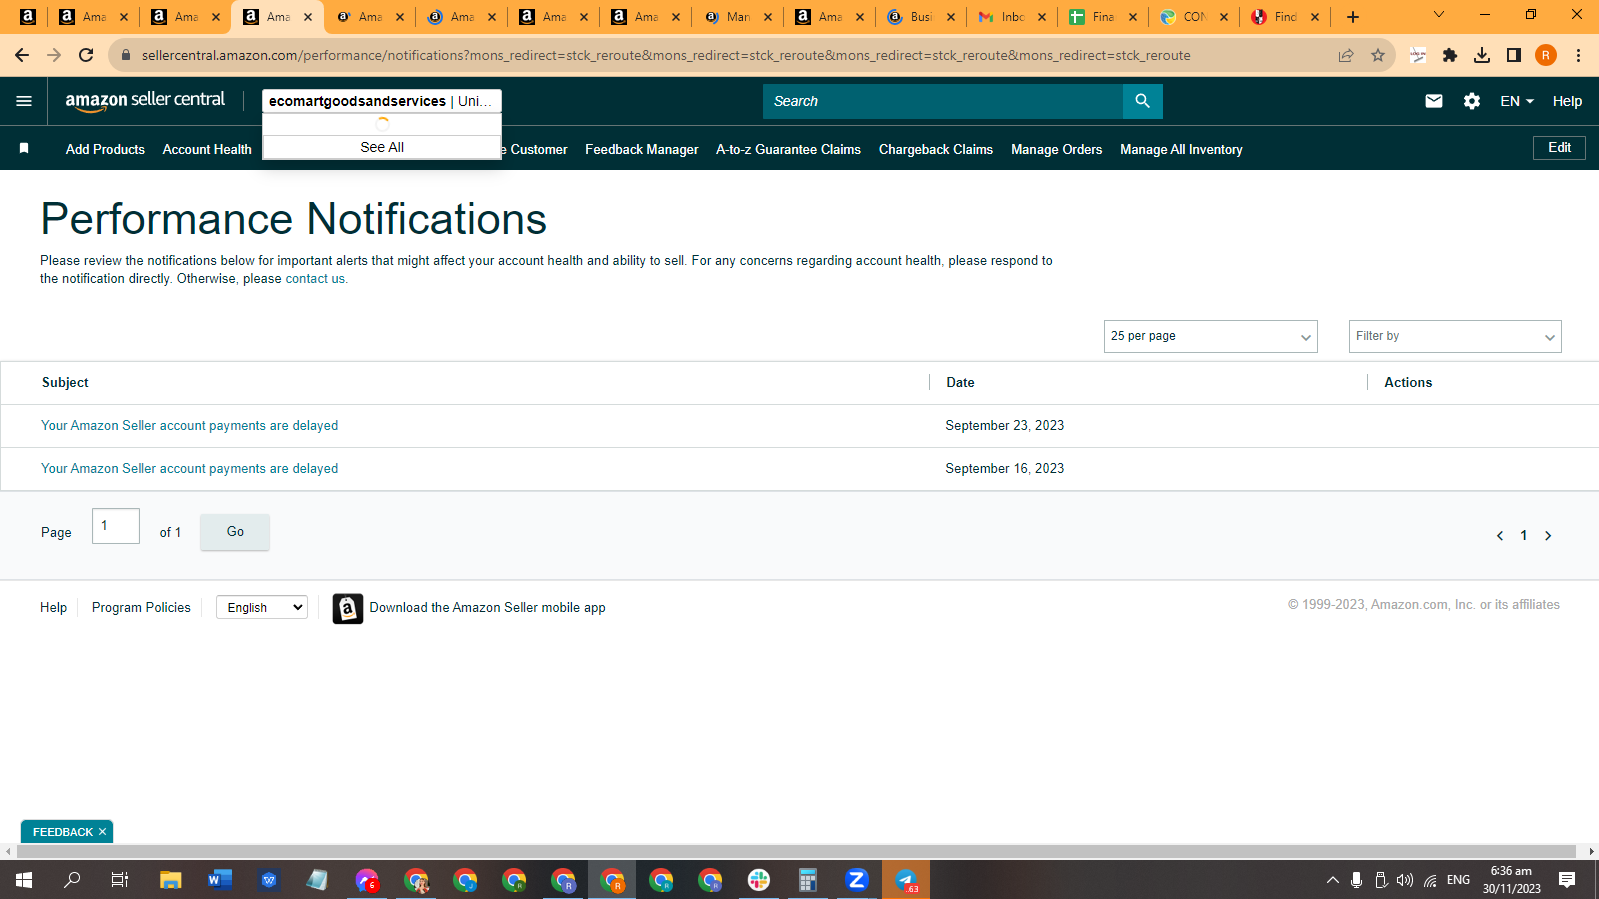
Task: Click the Amazon Seller app icon in footer
Action: pos(347,608)
